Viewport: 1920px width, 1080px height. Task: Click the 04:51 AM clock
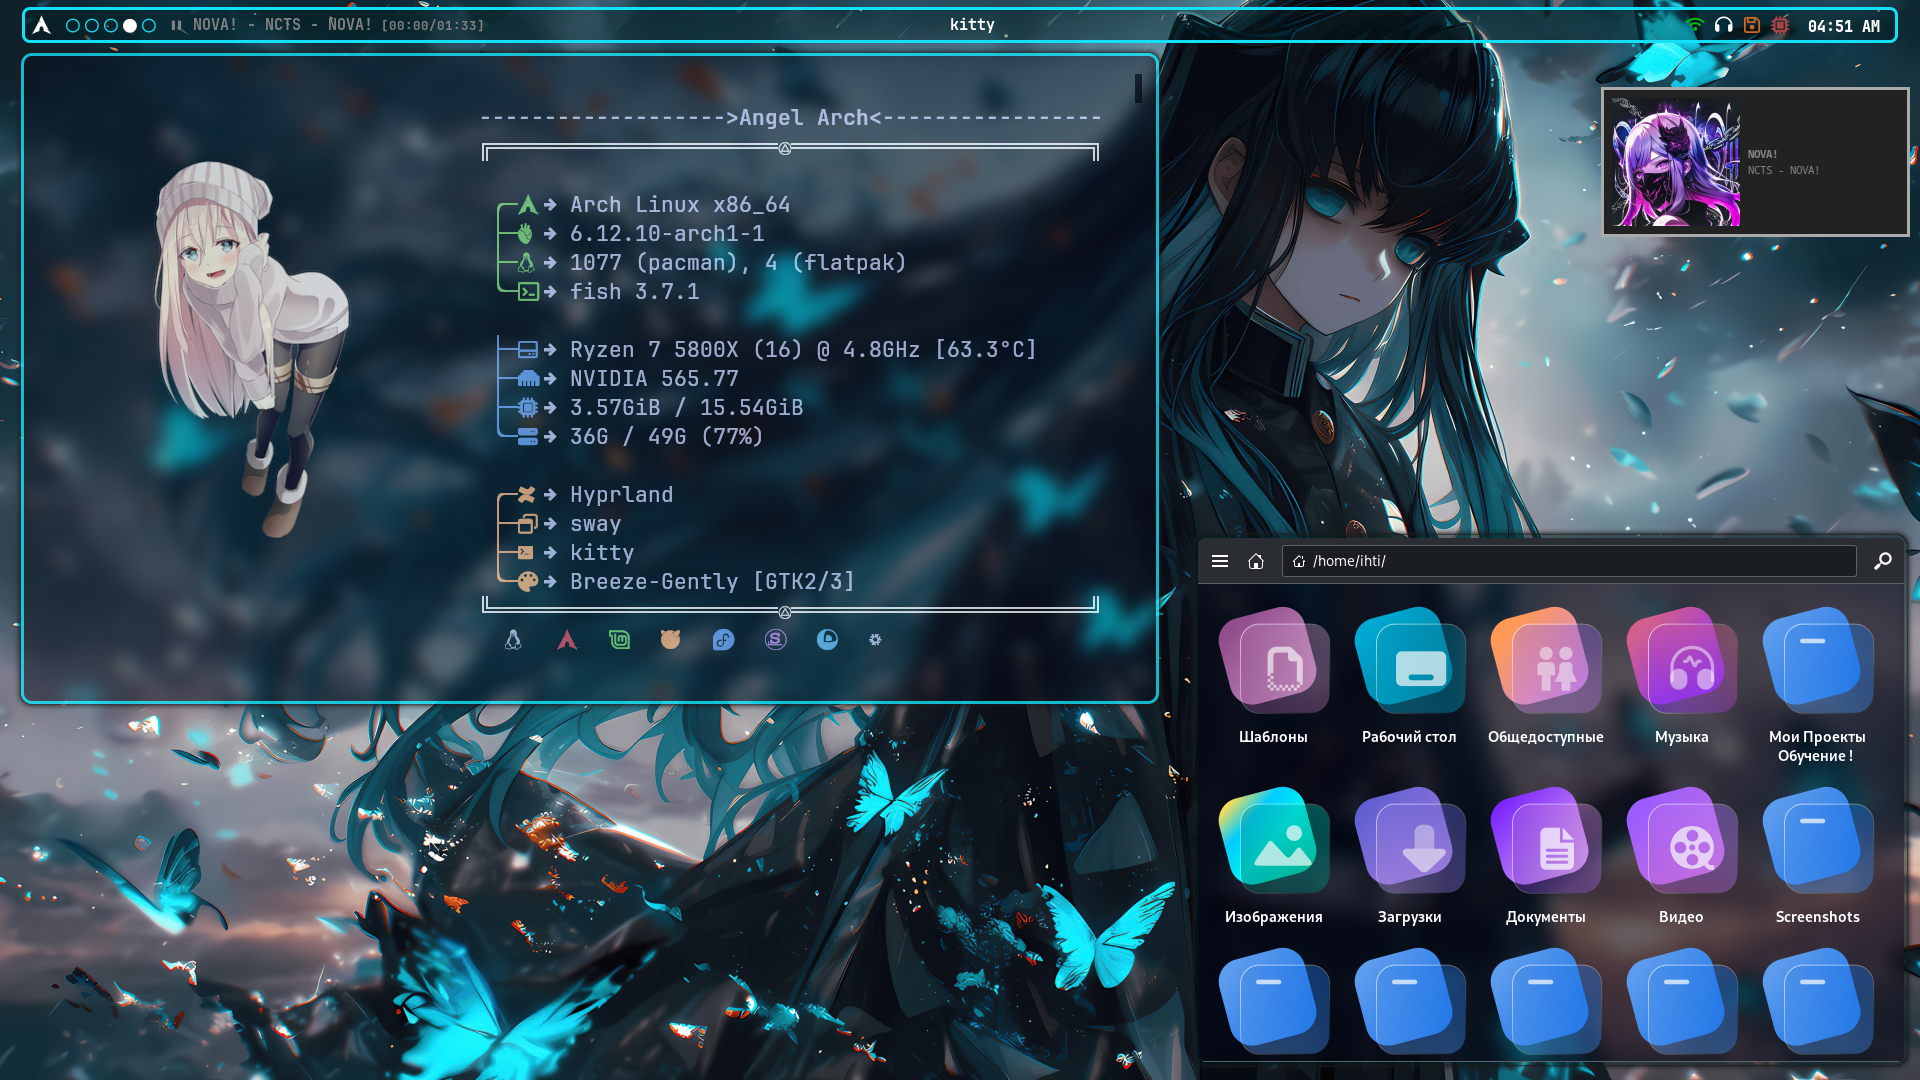coord(1843,26)
